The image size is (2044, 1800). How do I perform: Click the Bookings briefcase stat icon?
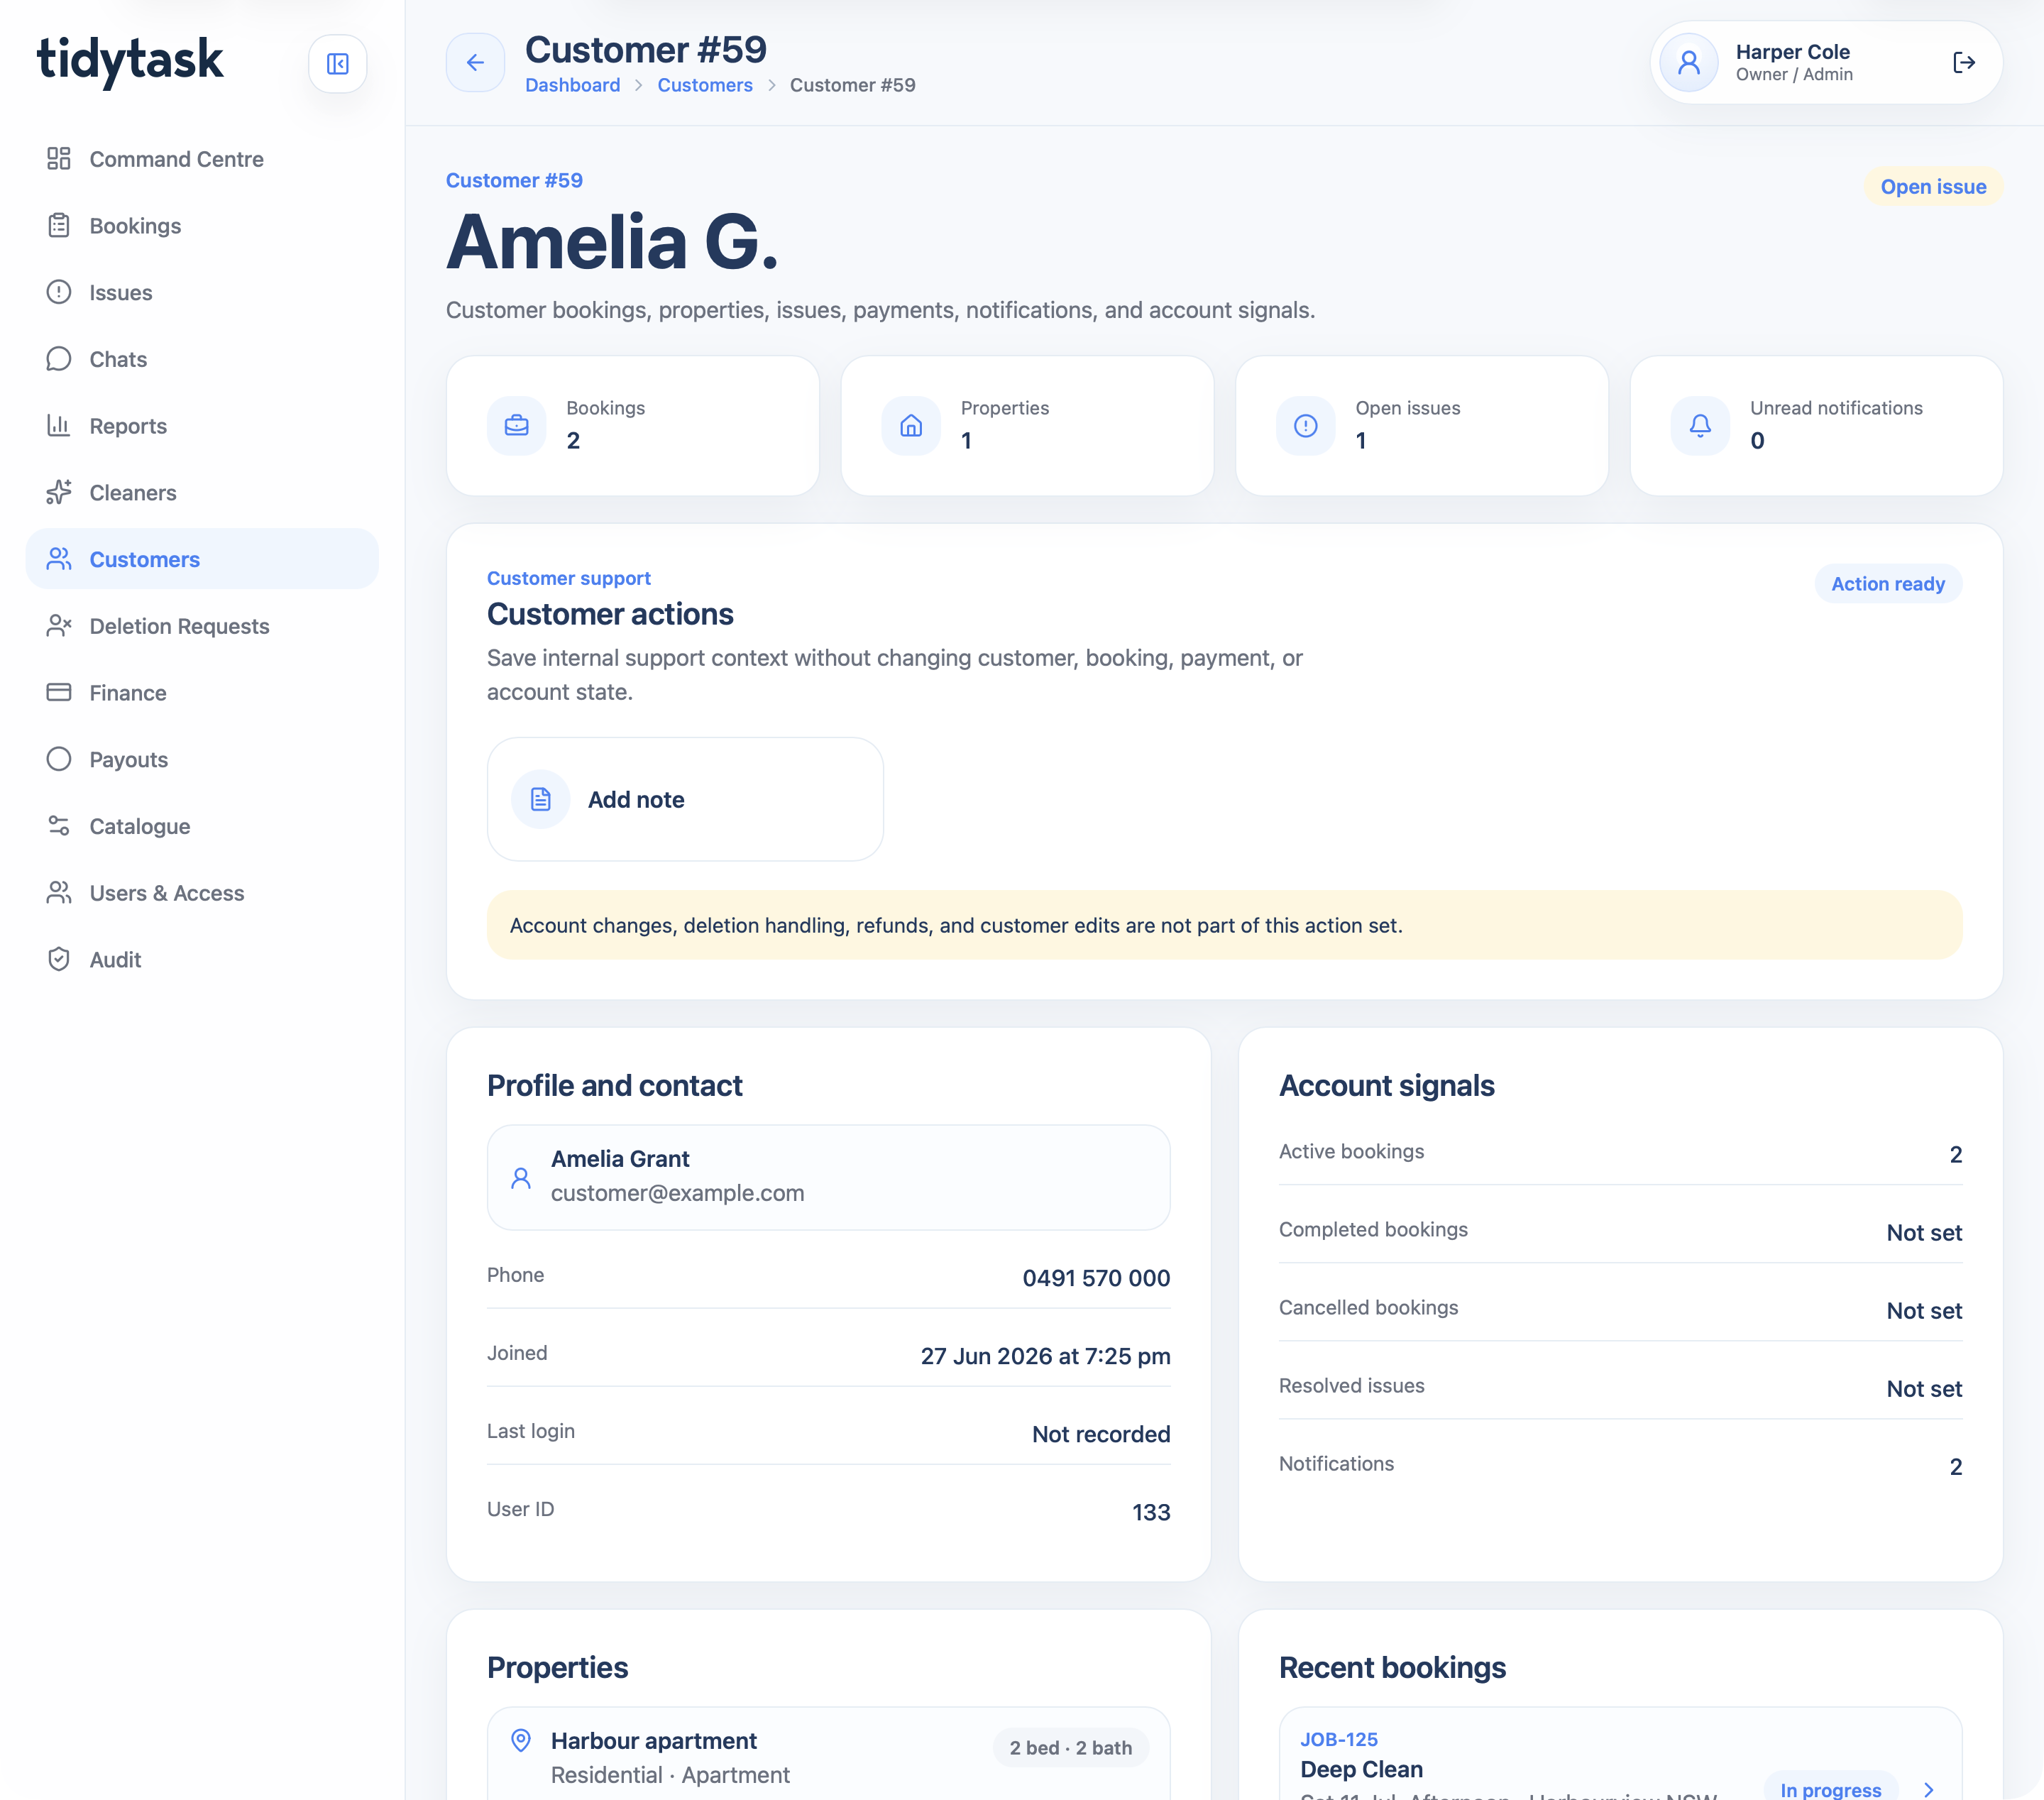(x=517, y=426)
